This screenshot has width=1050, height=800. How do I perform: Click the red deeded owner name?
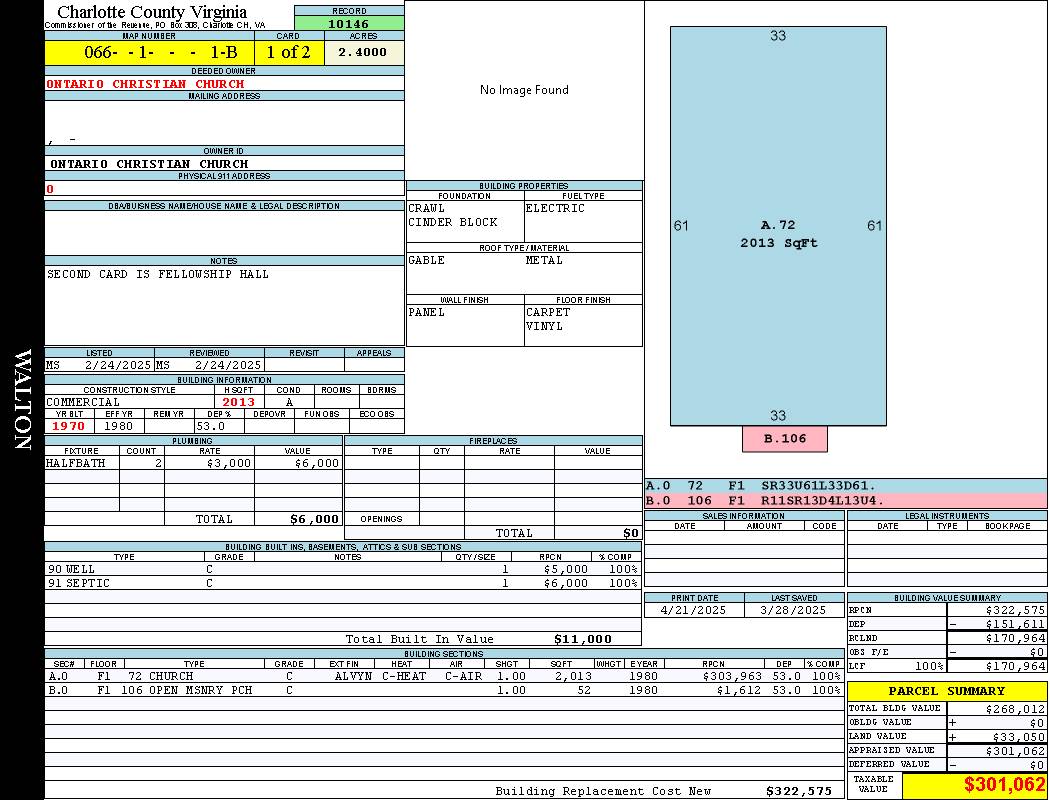pos(145,84)
